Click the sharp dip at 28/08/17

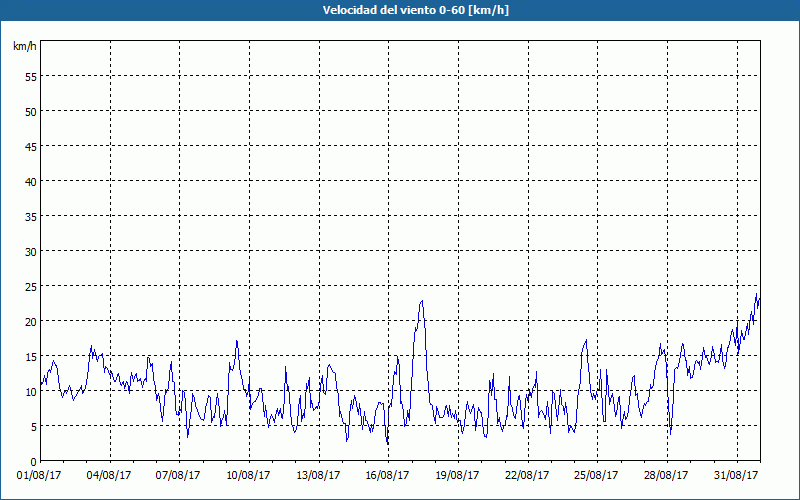pyautogui.click(x=670, y=434)
